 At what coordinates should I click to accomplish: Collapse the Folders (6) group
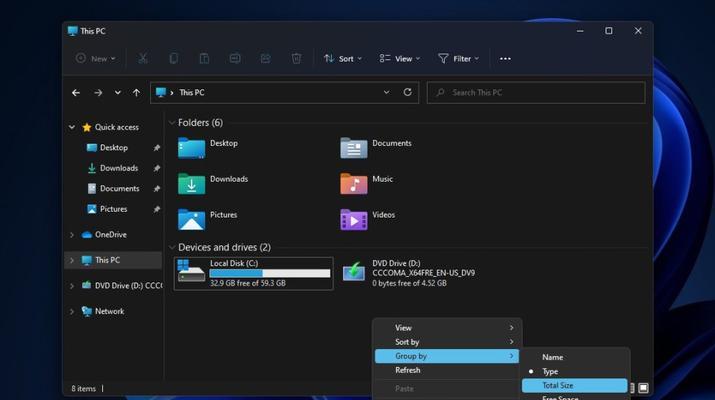pos(172,123)
